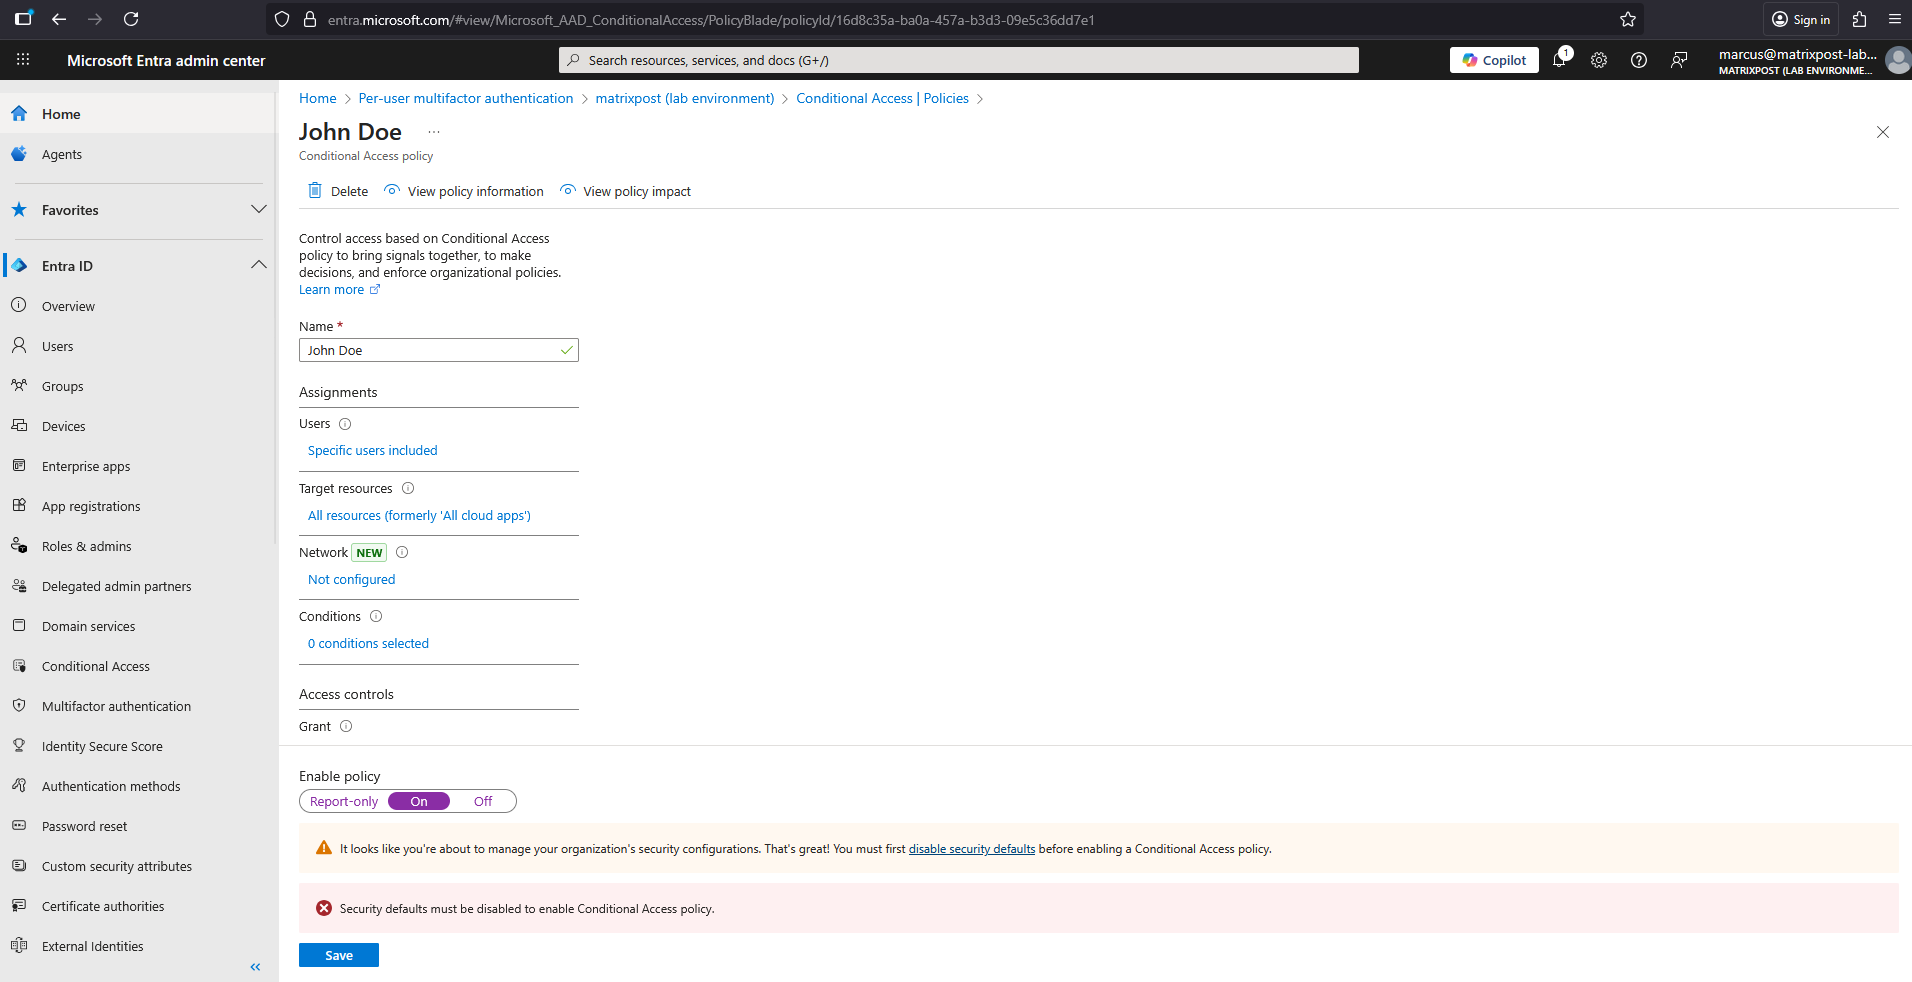Viewport: 1912px width, 982px height.
Task: Collapse the sidebar with double chevron
Action: point(255,967)
